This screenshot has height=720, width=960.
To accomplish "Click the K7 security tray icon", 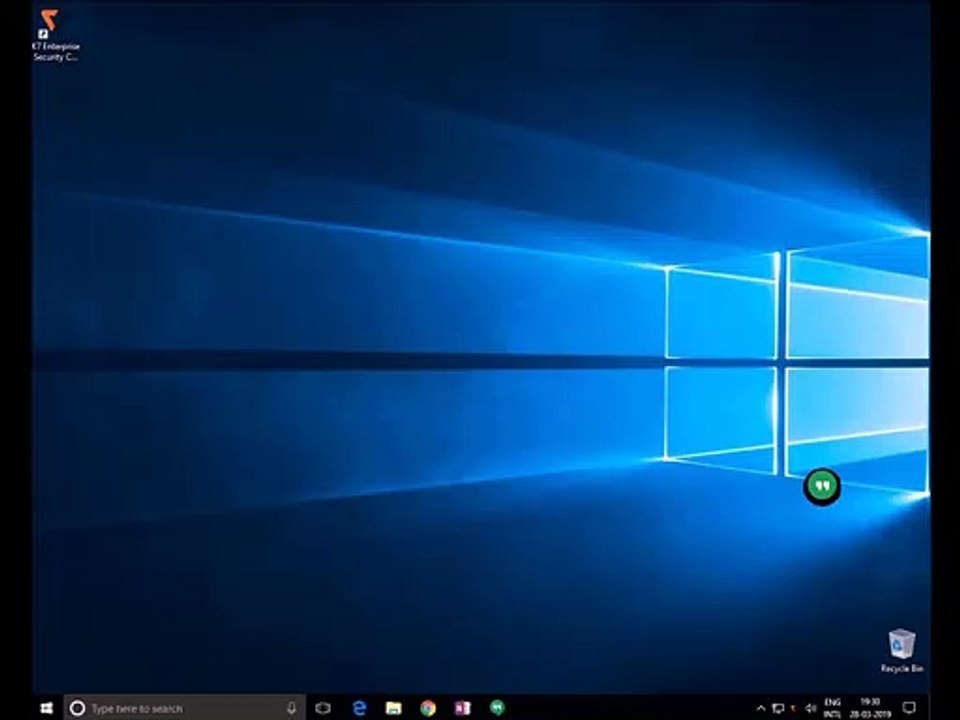I will pyautogui.click(x=794, y=708).
